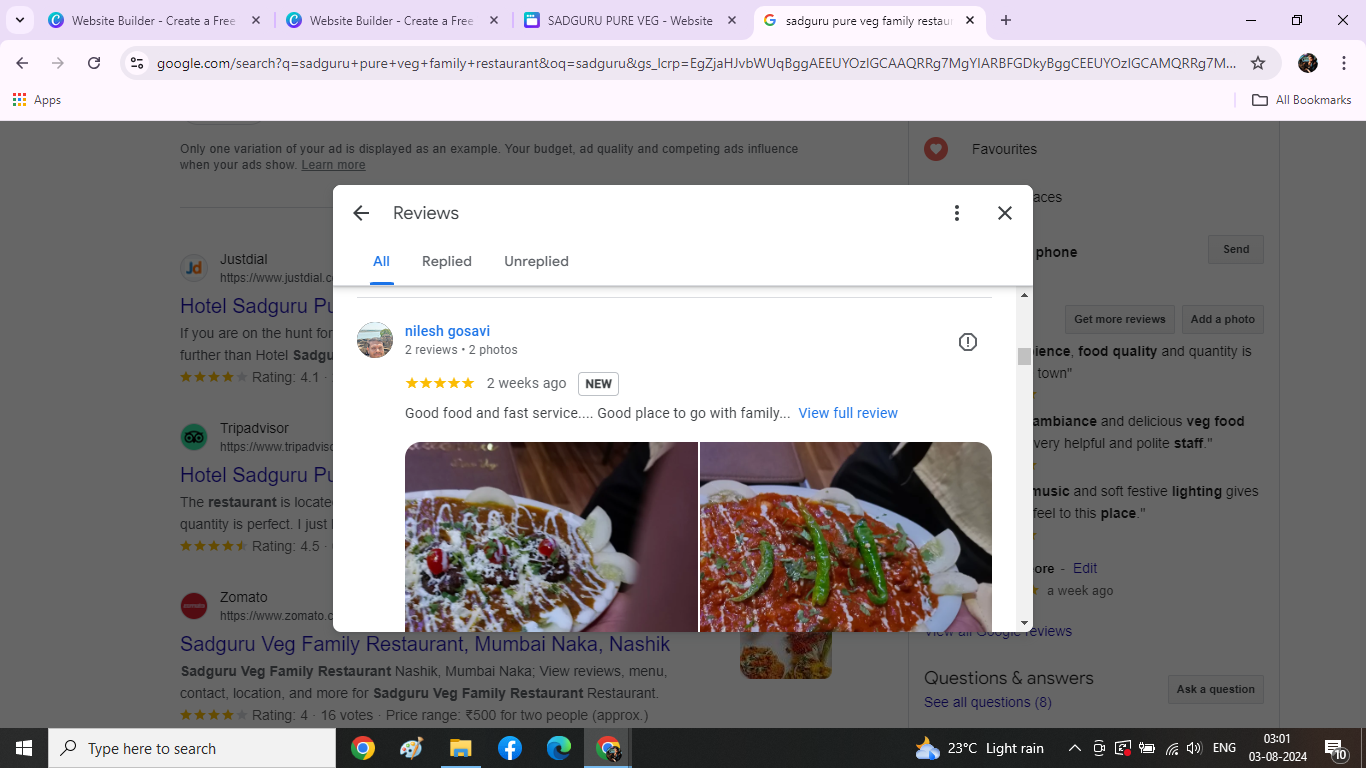Select the All reviews tab
The image size is (1366, 768).
click(381, 261)
